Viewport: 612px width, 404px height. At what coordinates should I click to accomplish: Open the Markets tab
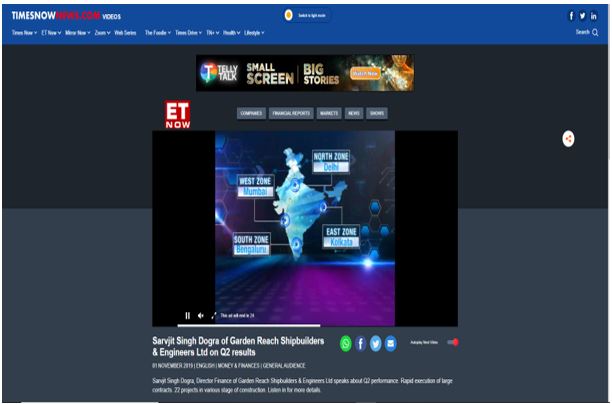point(329,113)
